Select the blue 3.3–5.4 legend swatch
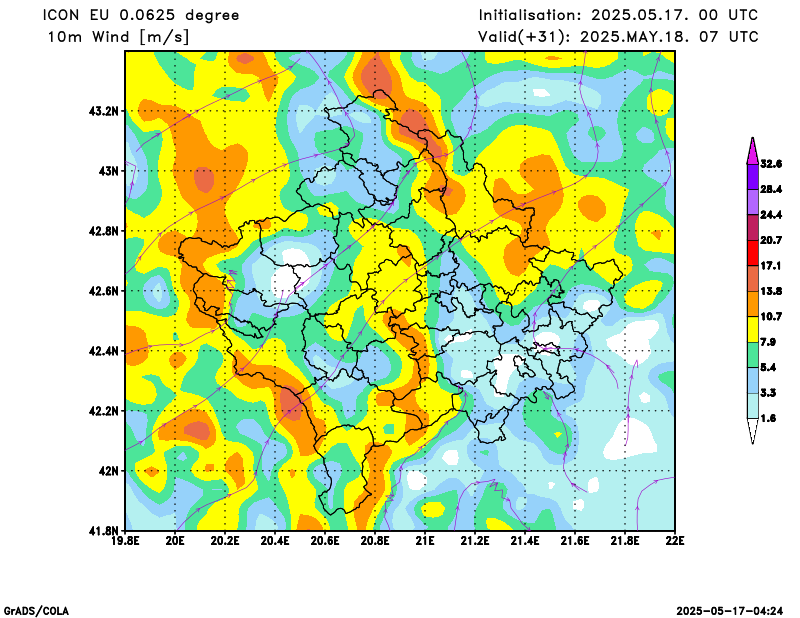The height and width of the screenshot is (618, 800). [x=753, y=381]
